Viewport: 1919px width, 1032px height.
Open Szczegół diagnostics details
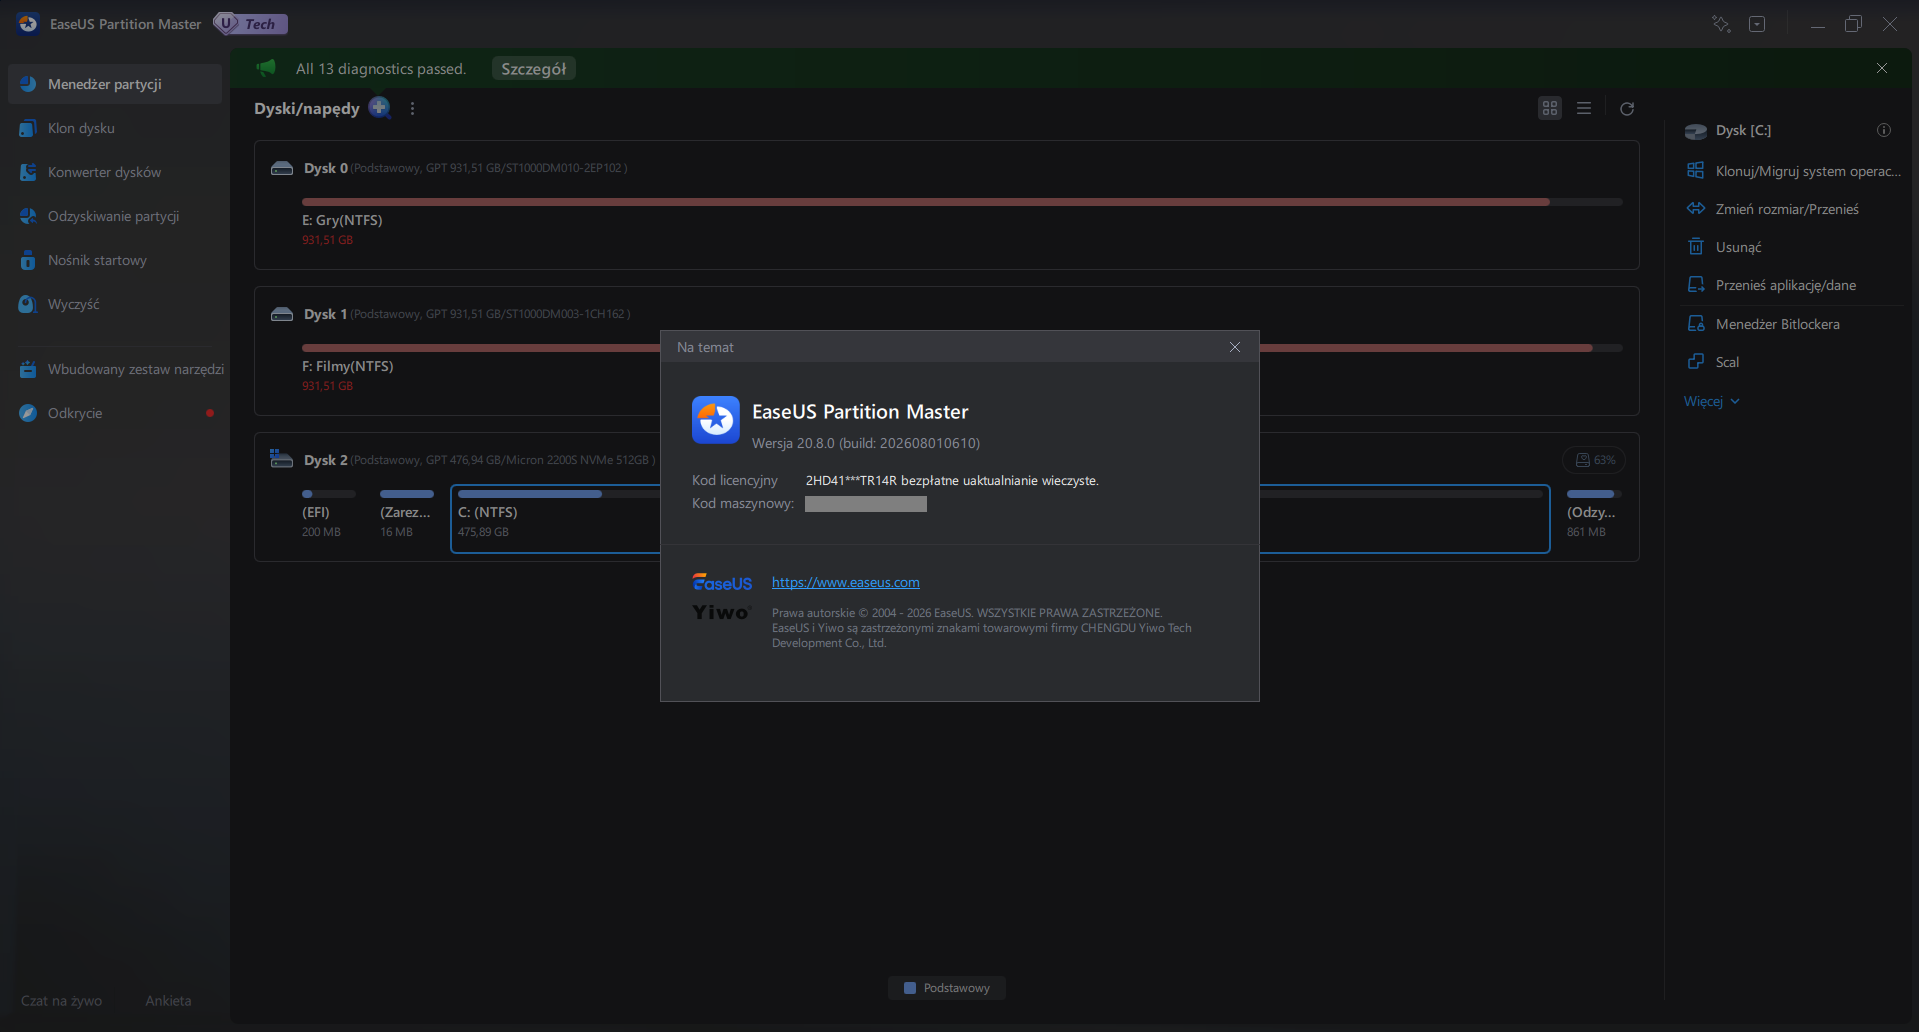pos(534,68)
